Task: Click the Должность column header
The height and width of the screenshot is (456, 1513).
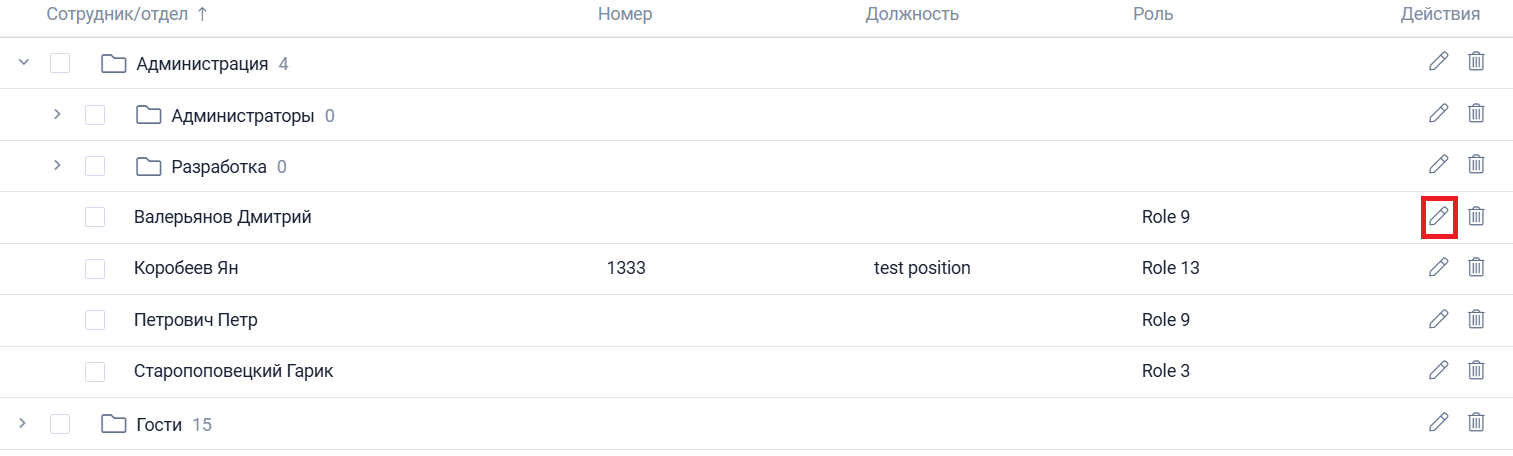Action: coord(912,14)
